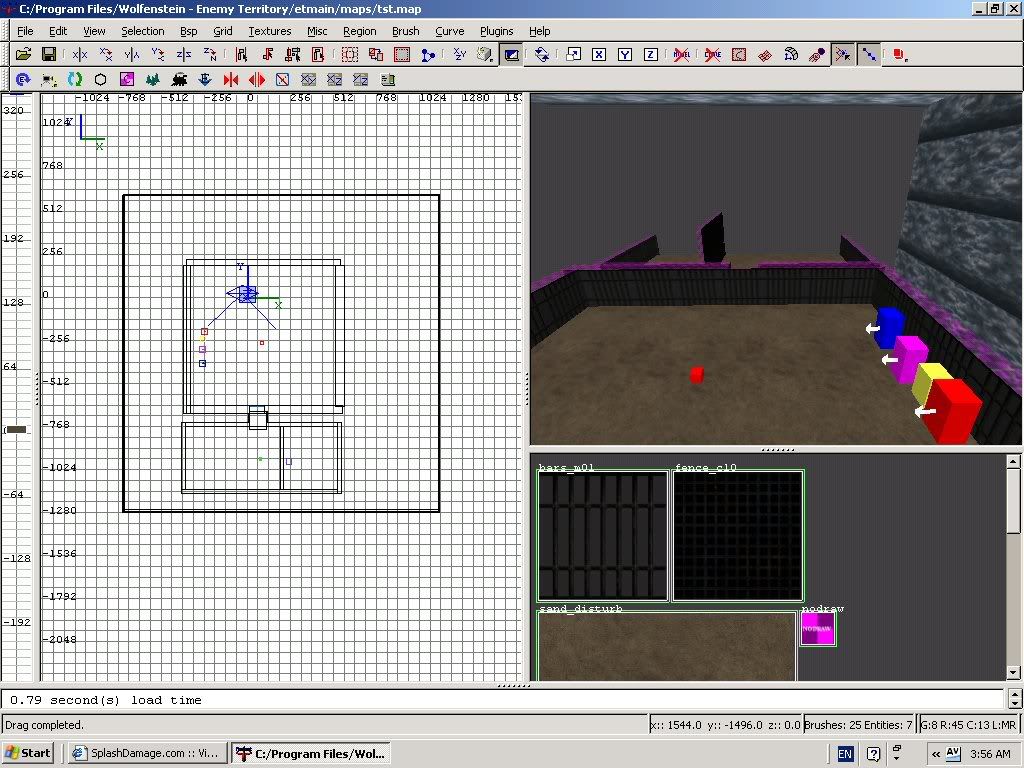The width and height of the screenshot is (1024, 768).
Task: Switch to SplashDamage.com taskbar window
Action: pos(146,753)
